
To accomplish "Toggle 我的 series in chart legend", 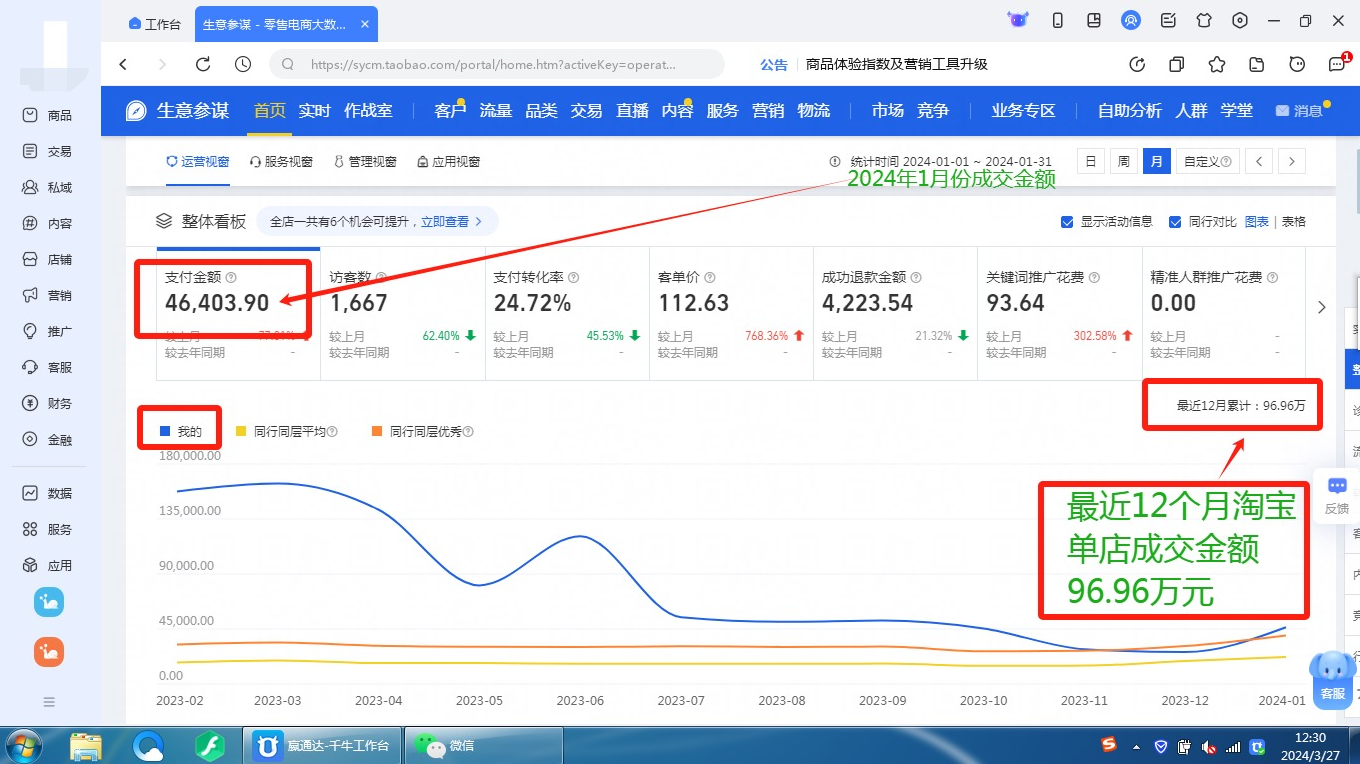I will pos(181,432).
